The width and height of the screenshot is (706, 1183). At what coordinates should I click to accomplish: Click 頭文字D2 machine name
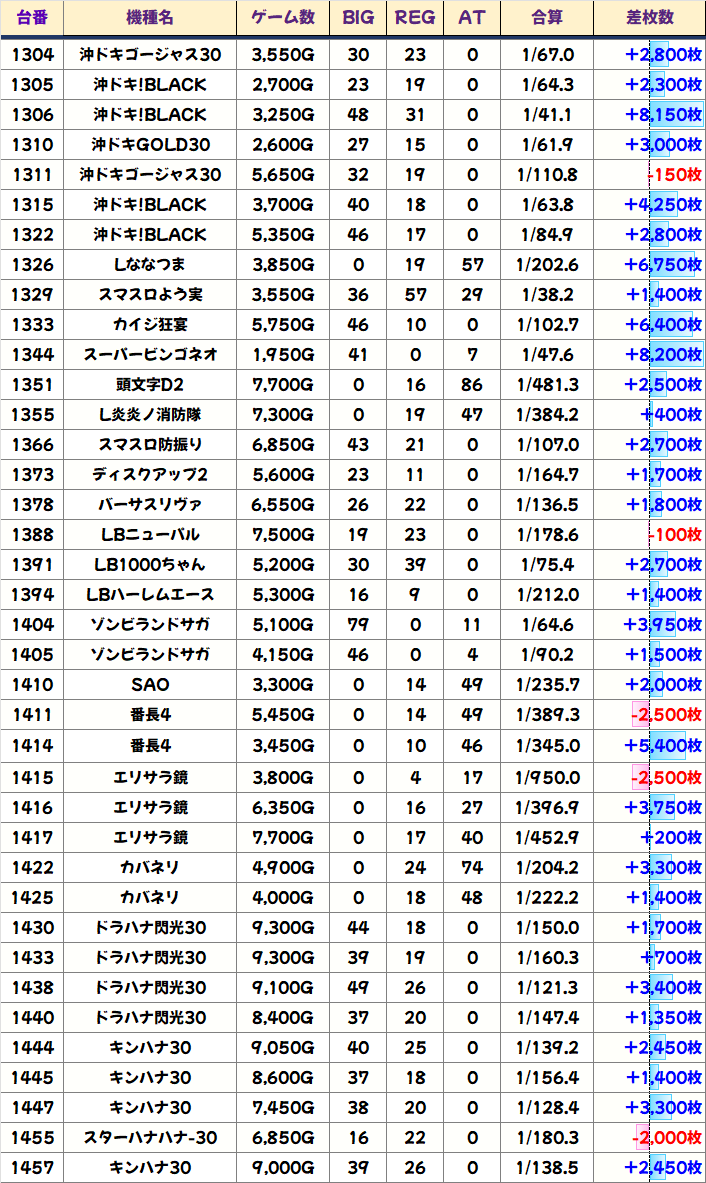(x=150, y=385)
